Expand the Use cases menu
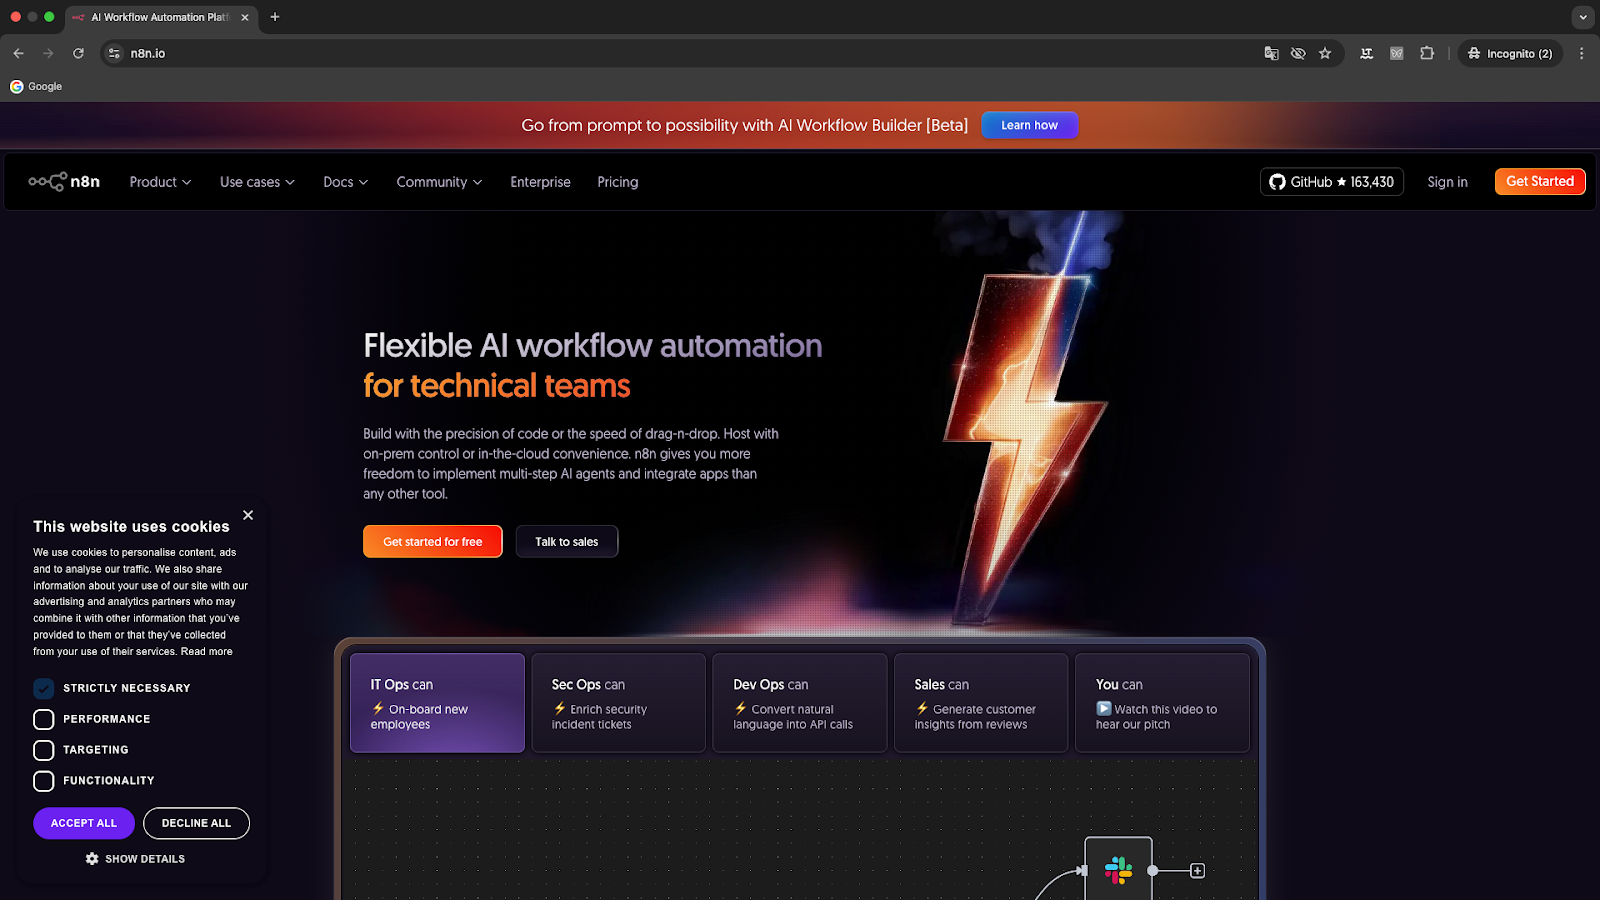Viewport: 1600px width, 900px height. [x=257, y=182]
